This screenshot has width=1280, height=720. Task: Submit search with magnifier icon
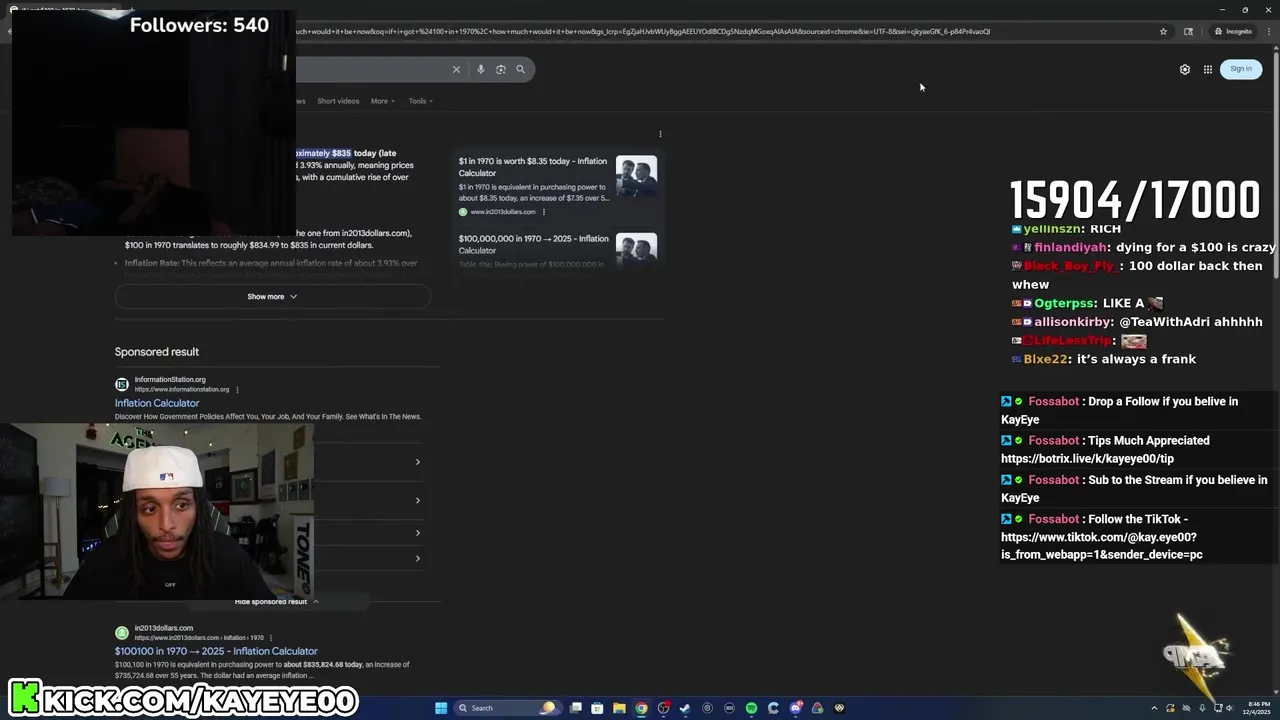tap(520, 69)
